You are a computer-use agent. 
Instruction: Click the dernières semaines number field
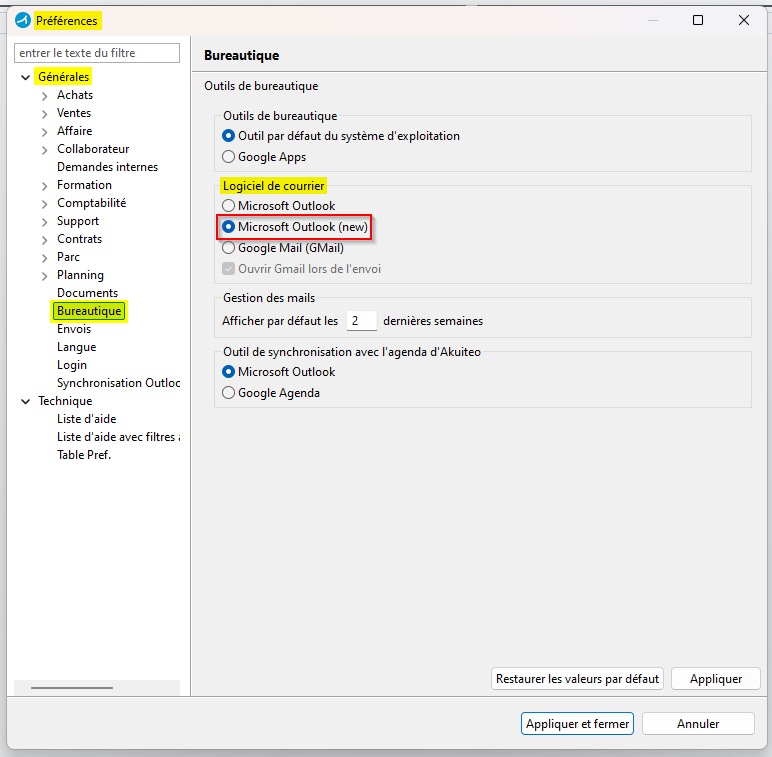pyautogui.click(x=361, y=321)
